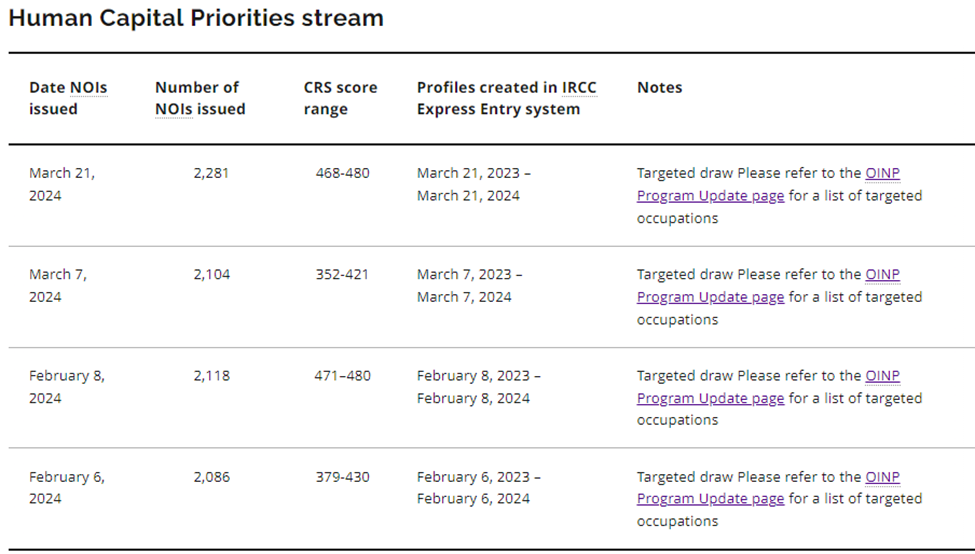Click the Number of NOIs issued header
The width and height of the screenshot is (975, 554).
click(x=200, y=98)
